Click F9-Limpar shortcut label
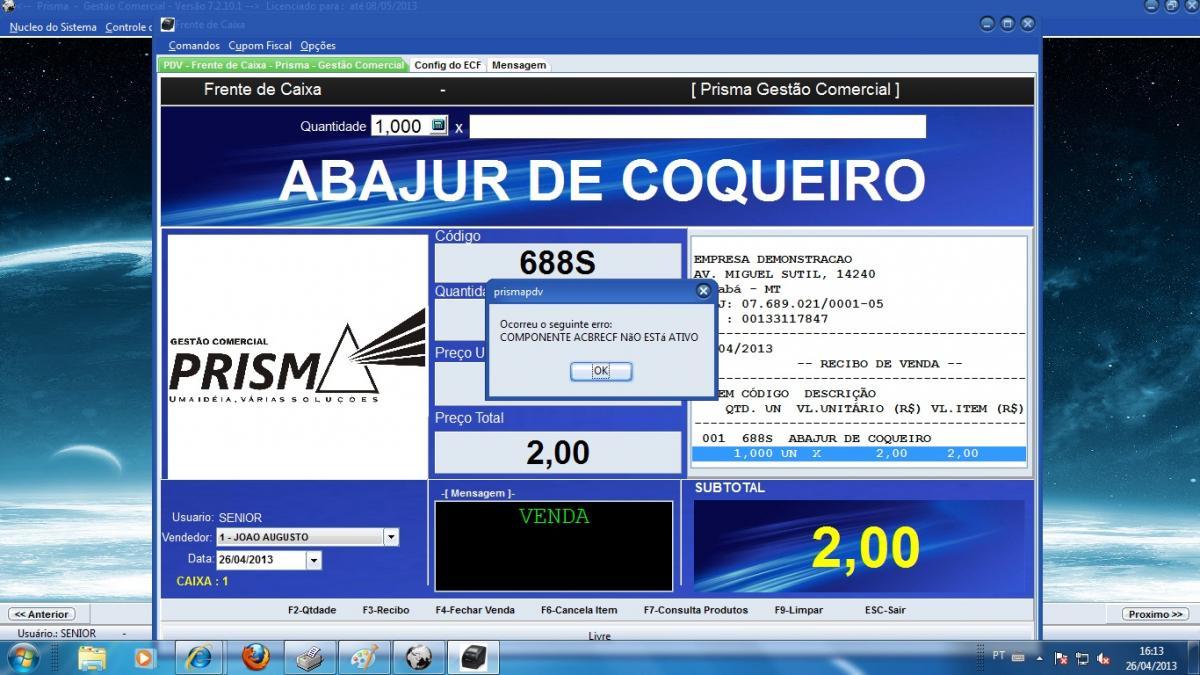This screenshot has height=675, width=1200. [x=798, y=610]
